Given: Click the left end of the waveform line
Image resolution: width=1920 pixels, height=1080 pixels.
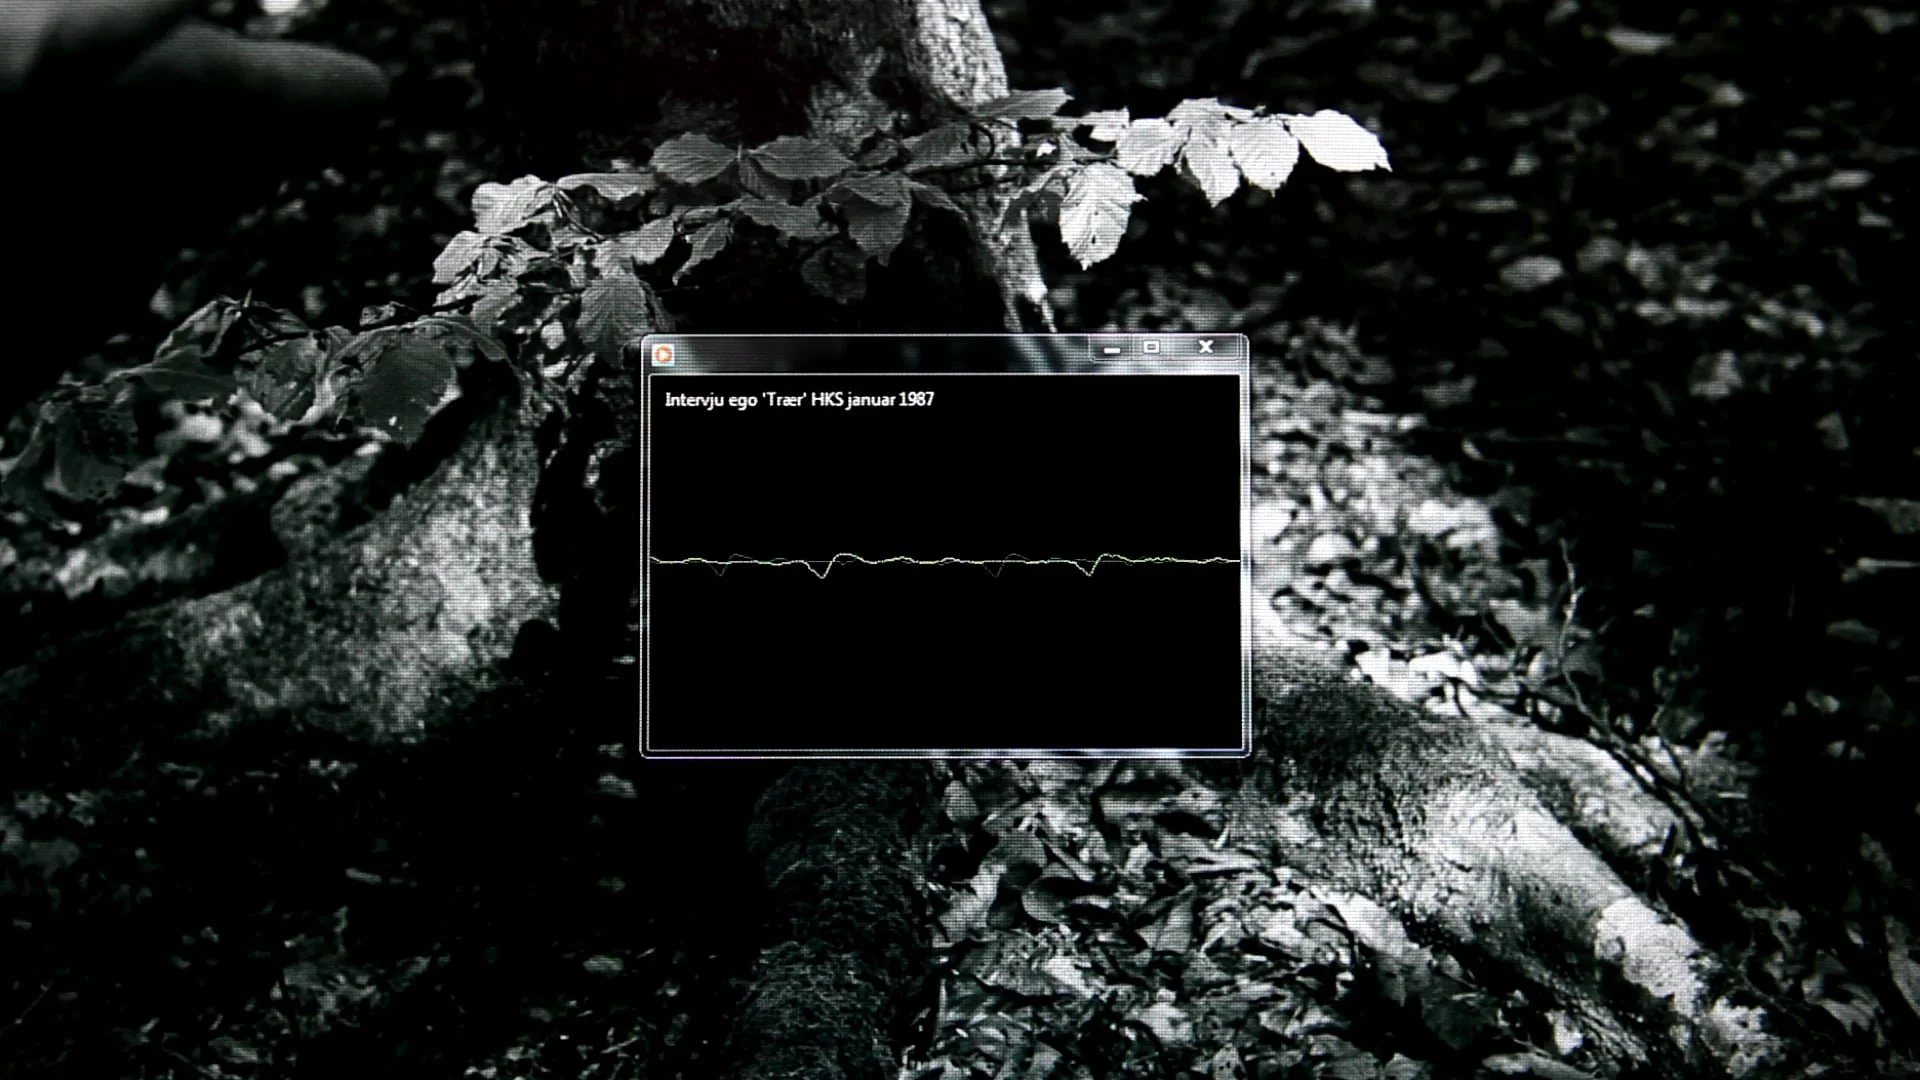Looking at the screenshot, I should pyautogui.click(x=654, y=560).
